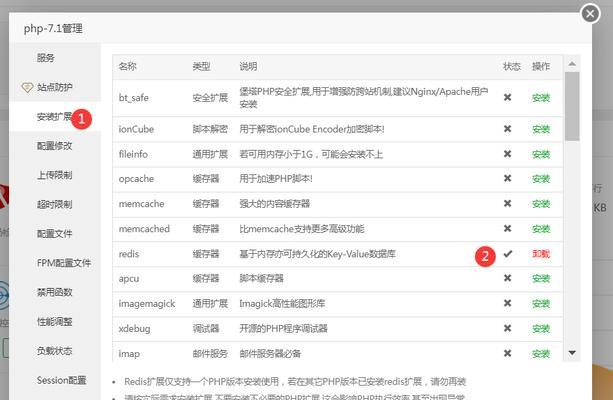The image size is (613, 400).
Task: Open the 配置修改 section
Action: tap(55, 146)
